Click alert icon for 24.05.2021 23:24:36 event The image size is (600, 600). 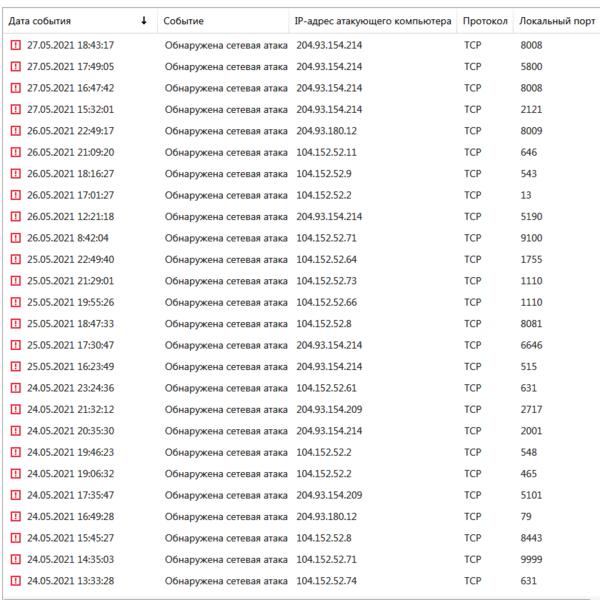click(x=15, y=388)
